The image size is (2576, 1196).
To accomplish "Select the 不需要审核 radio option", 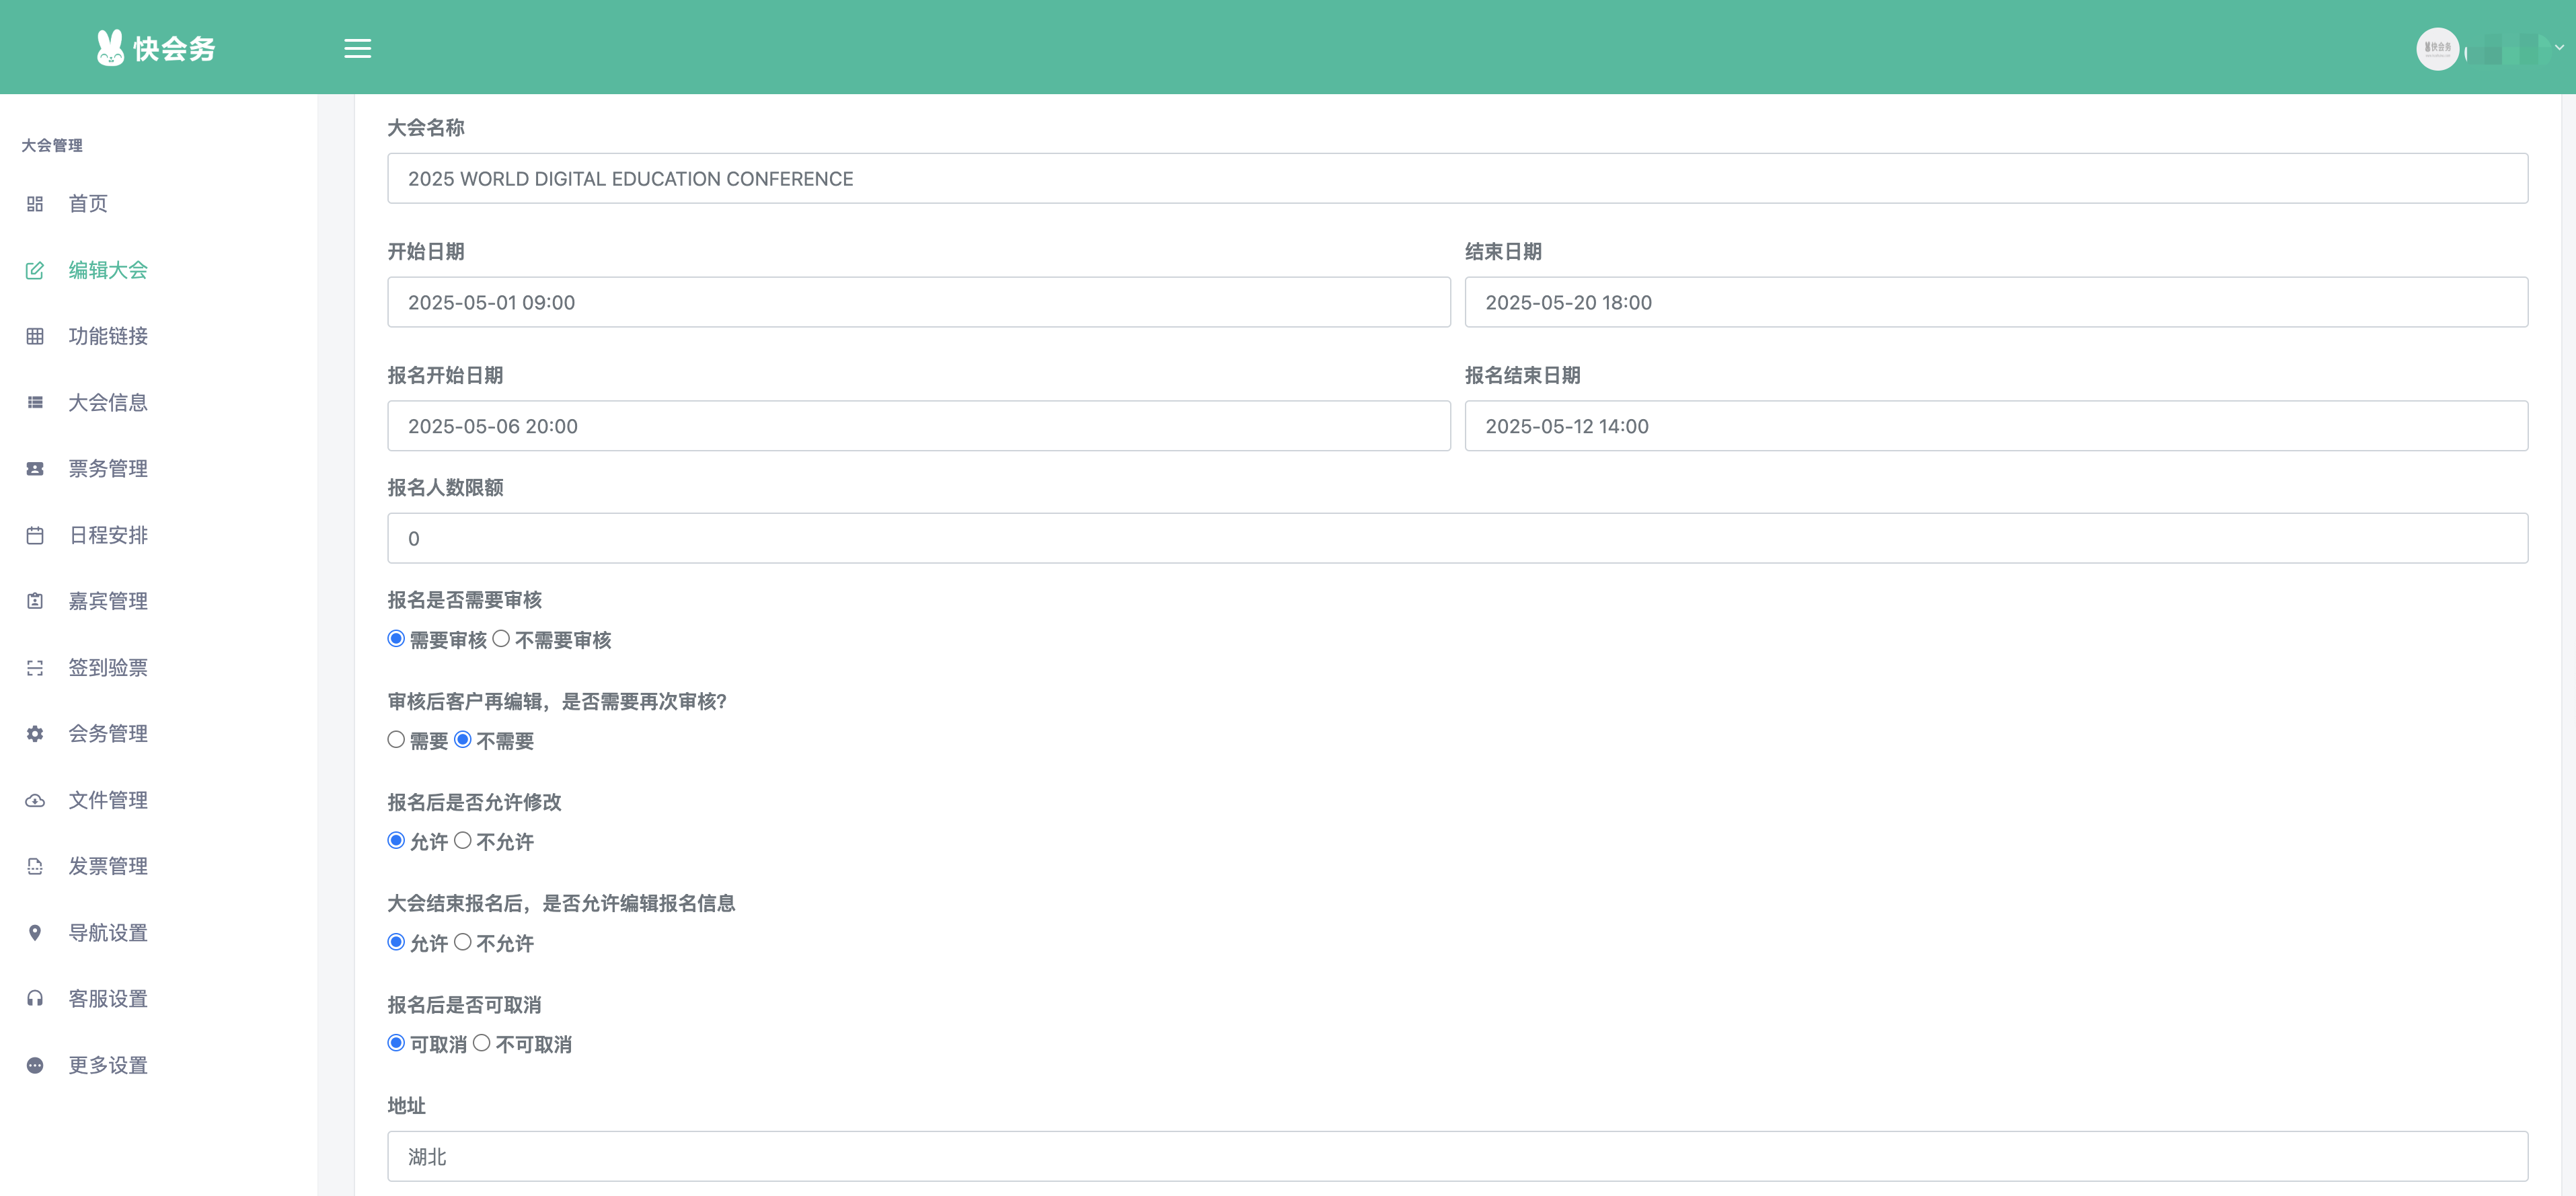I will click(501, 639).
